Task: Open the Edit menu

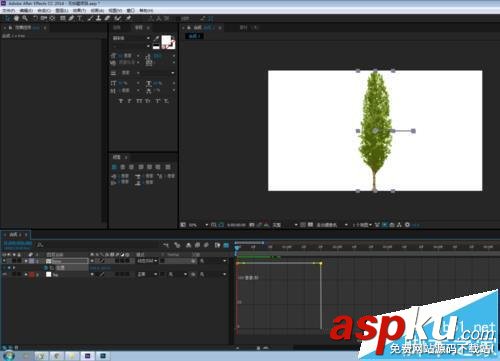Action: point(26,11)
